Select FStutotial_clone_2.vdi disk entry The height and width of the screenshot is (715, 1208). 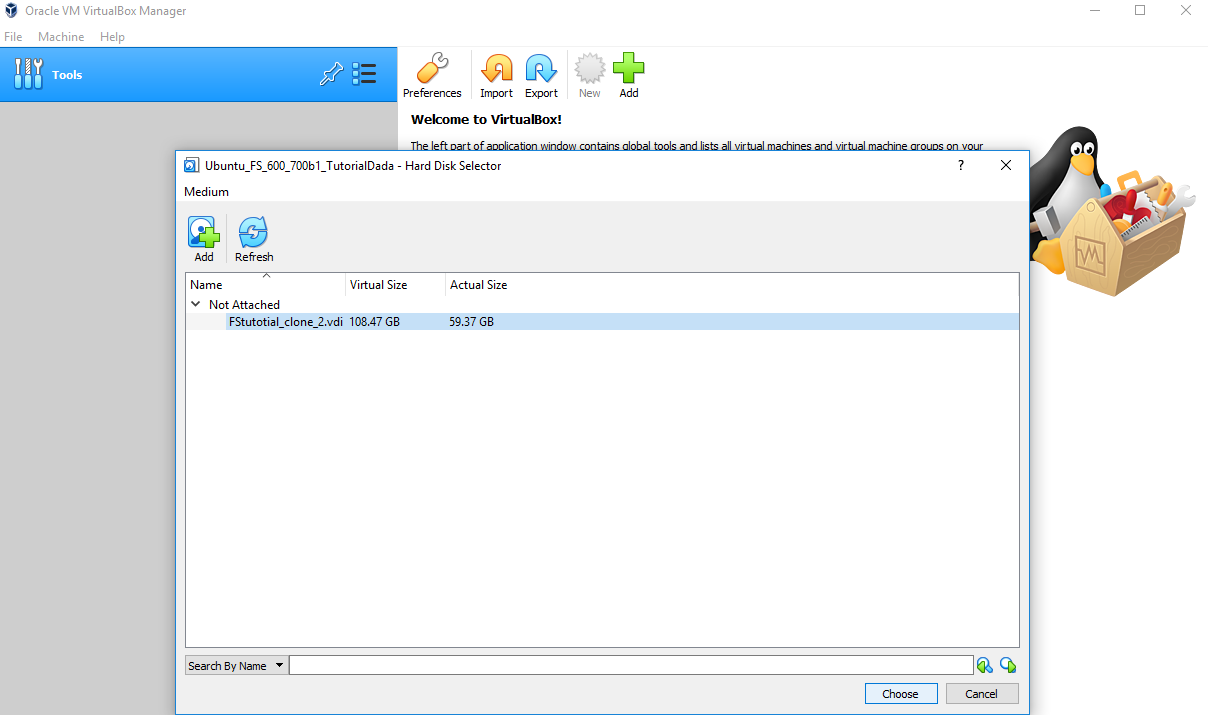point(286,322)
